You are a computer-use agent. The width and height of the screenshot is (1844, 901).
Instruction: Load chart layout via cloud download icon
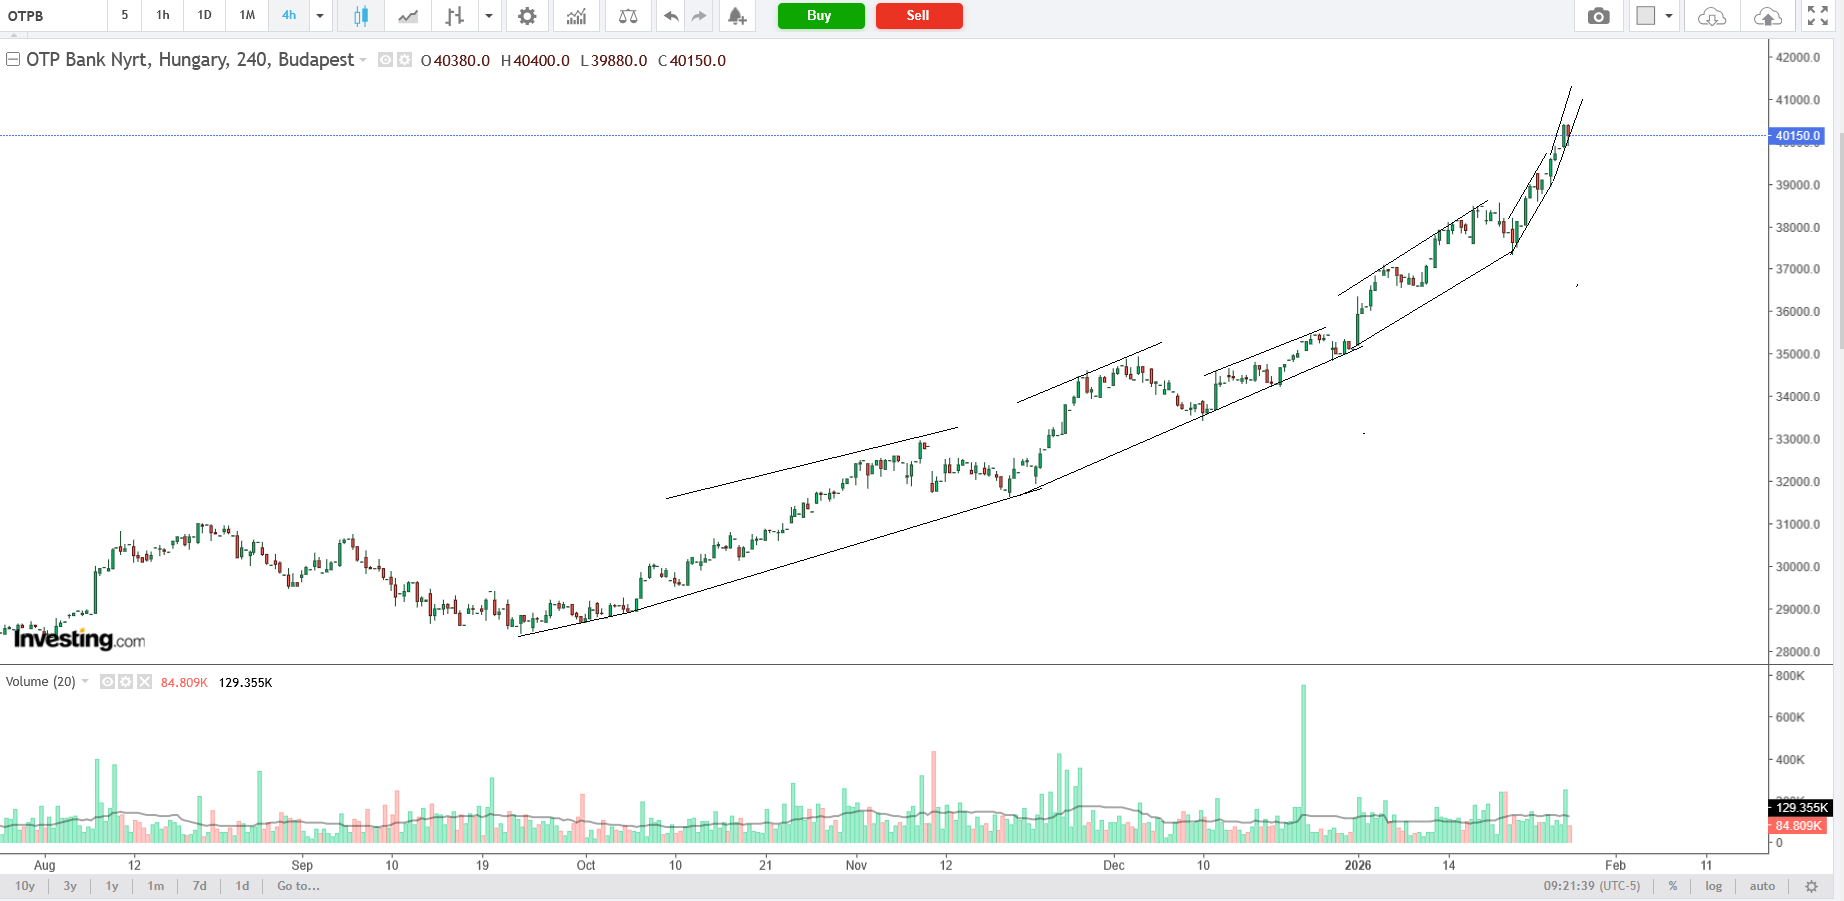pos(1711,16)
